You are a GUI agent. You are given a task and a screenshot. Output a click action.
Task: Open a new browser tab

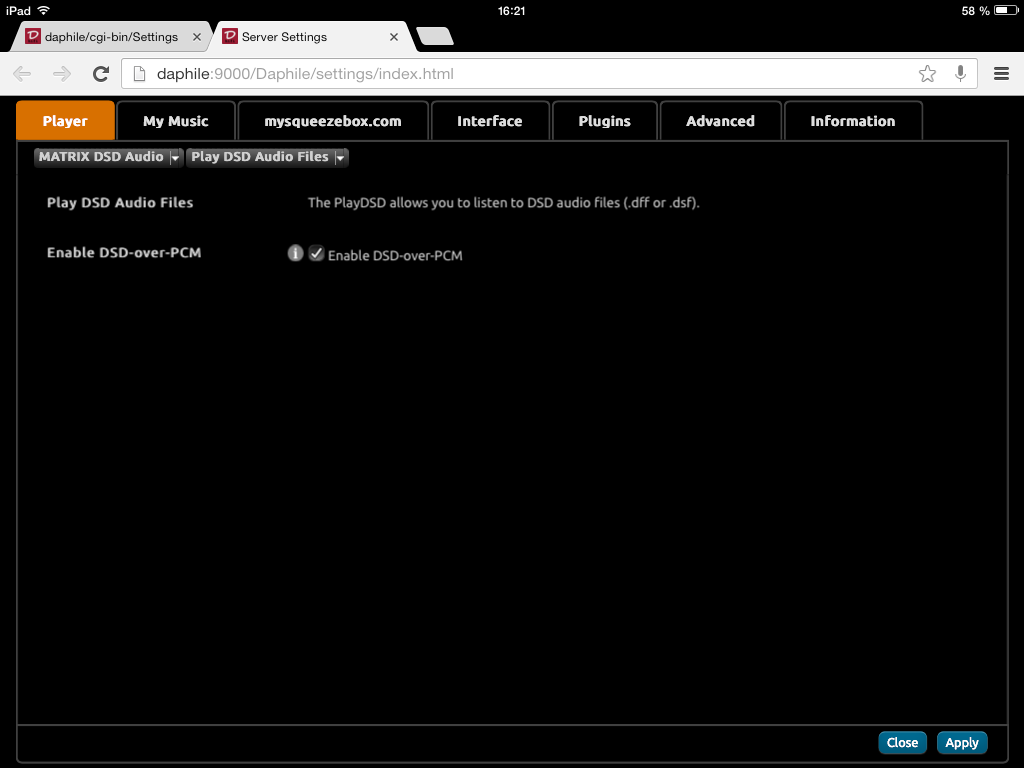pos(435,37)
